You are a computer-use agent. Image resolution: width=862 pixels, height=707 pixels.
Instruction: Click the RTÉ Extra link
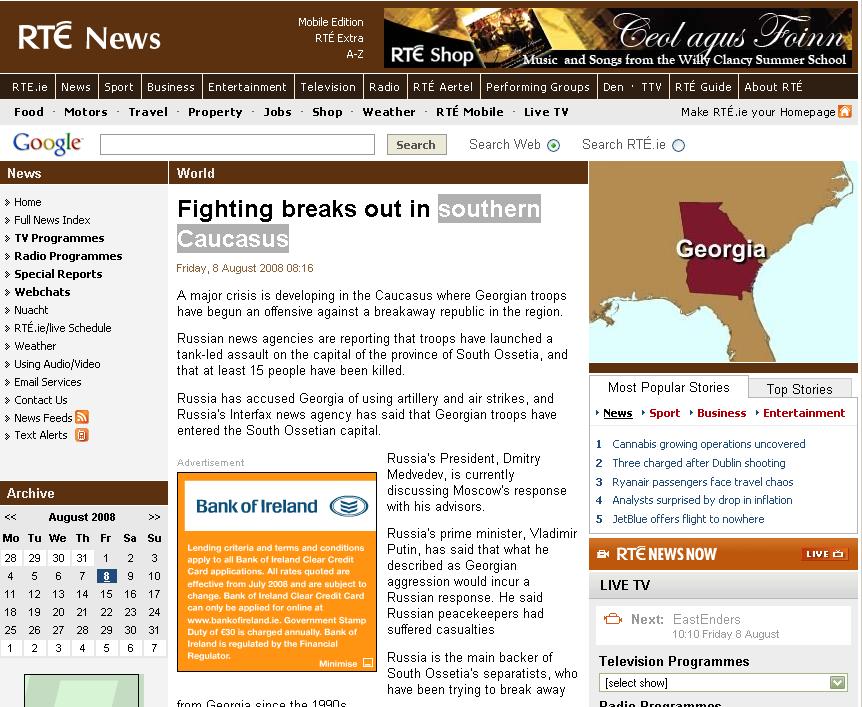coord(339,38)
